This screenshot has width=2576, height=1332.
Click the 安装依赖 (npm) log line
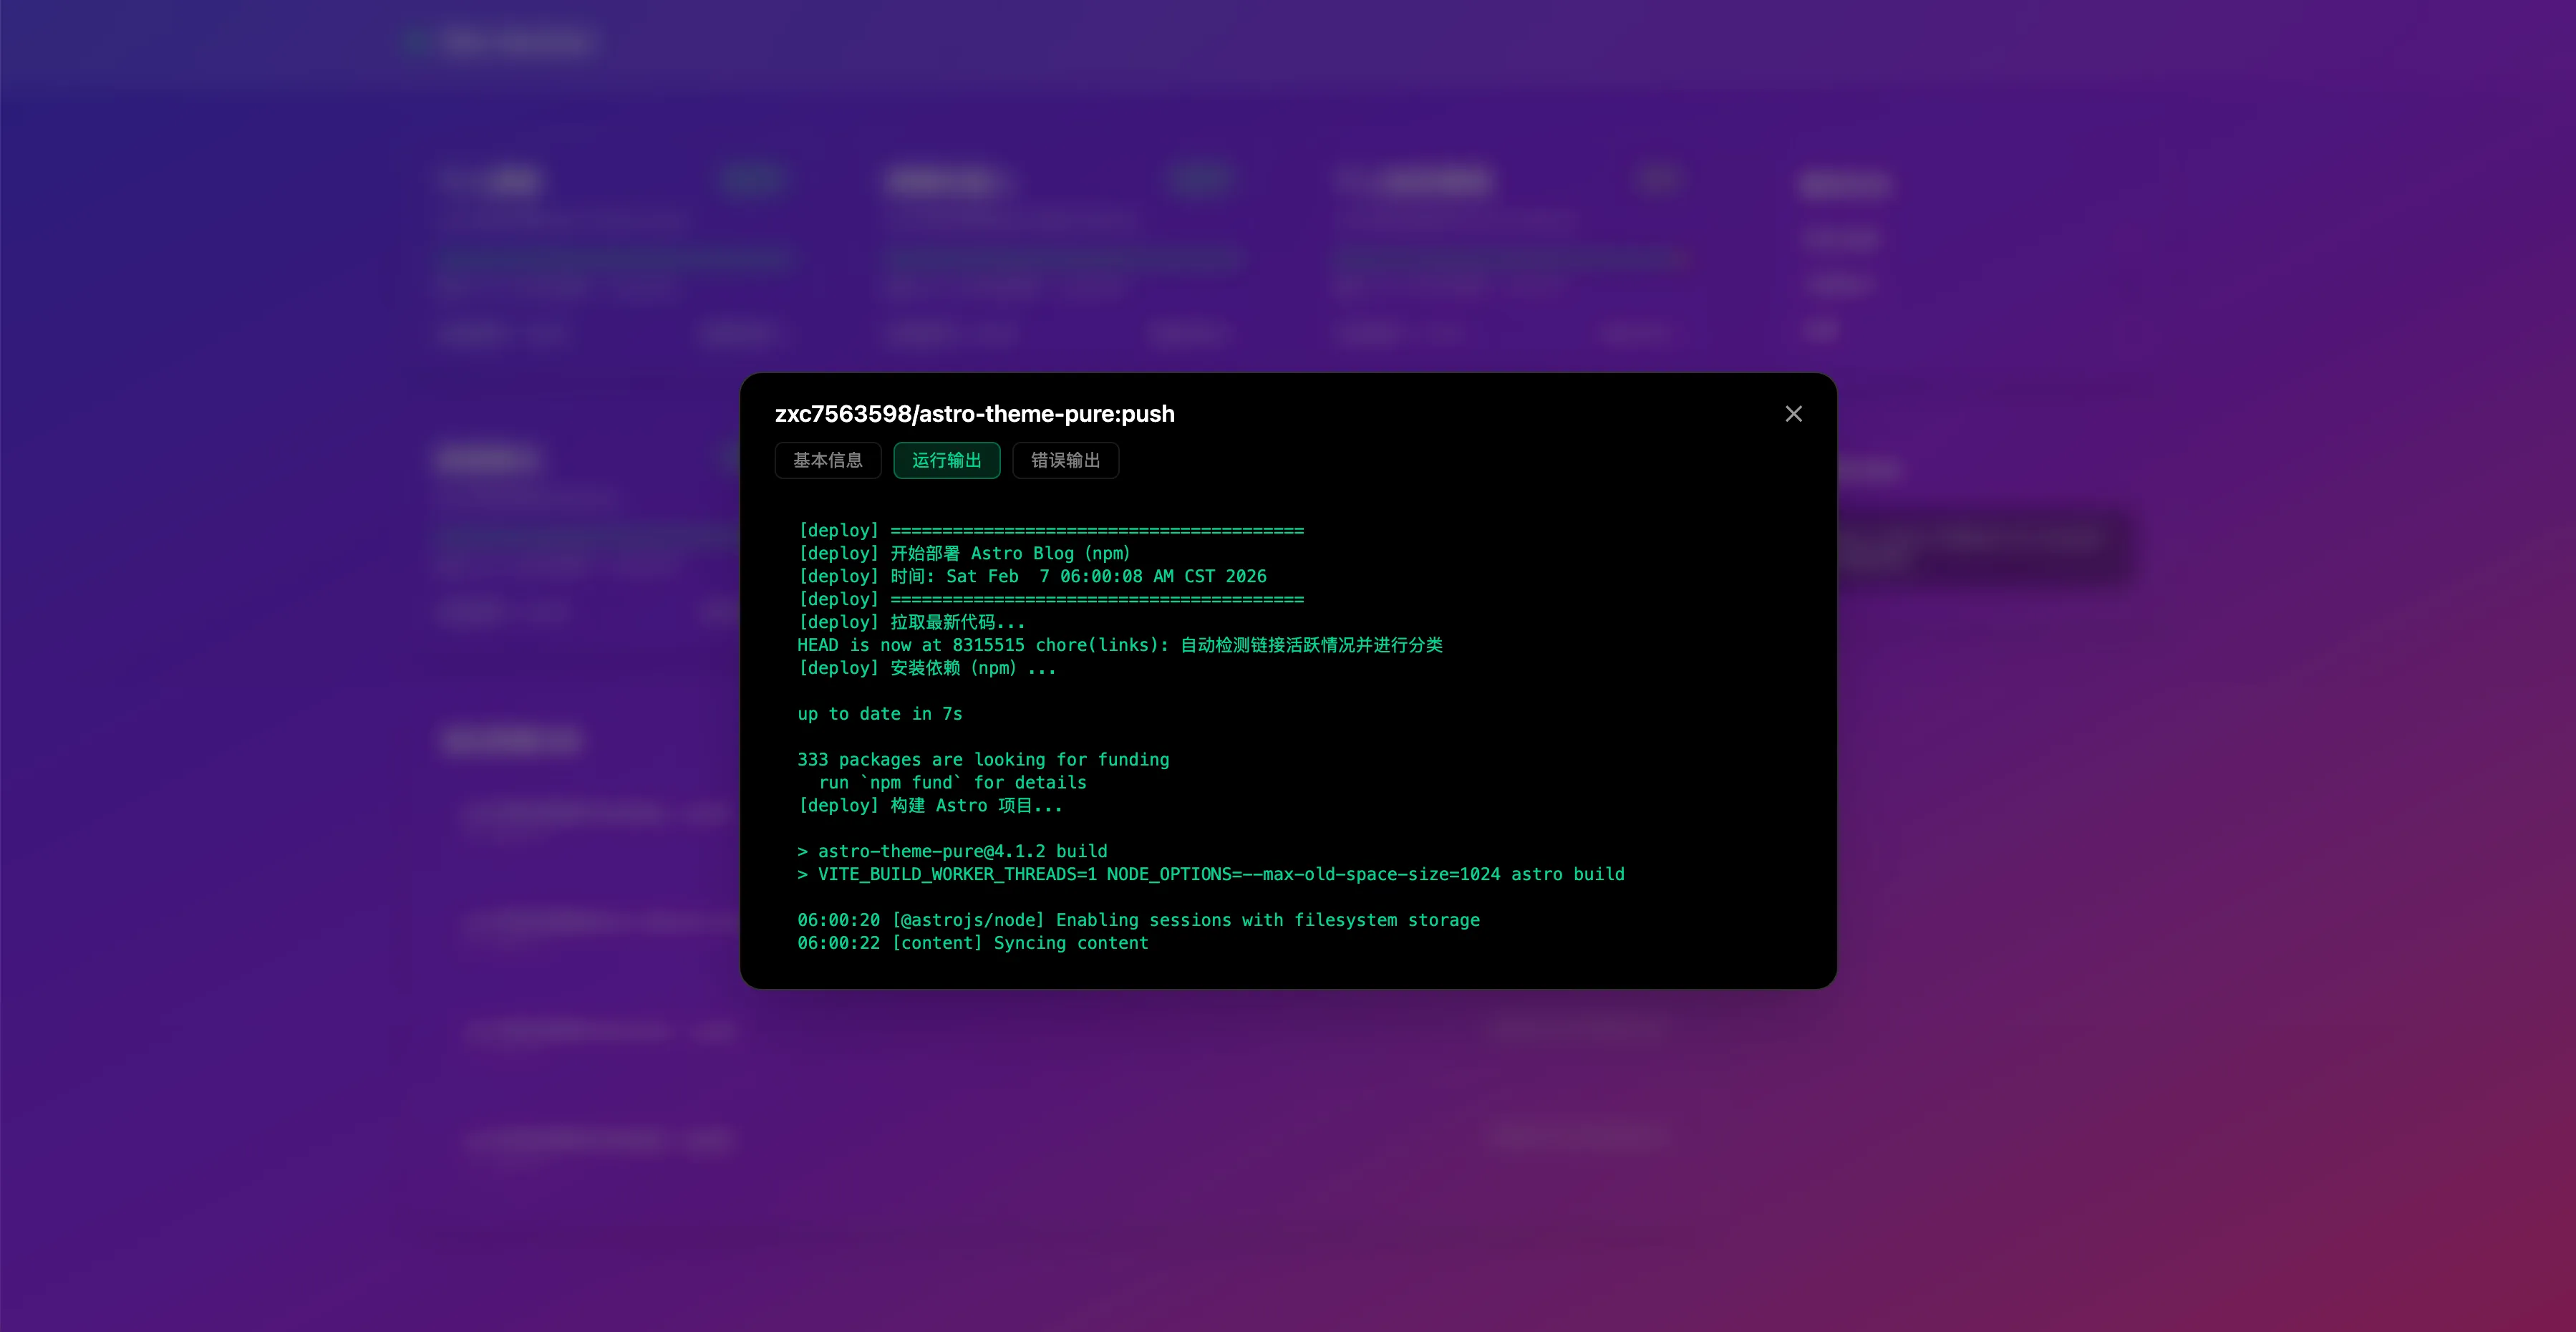(926, 669)
